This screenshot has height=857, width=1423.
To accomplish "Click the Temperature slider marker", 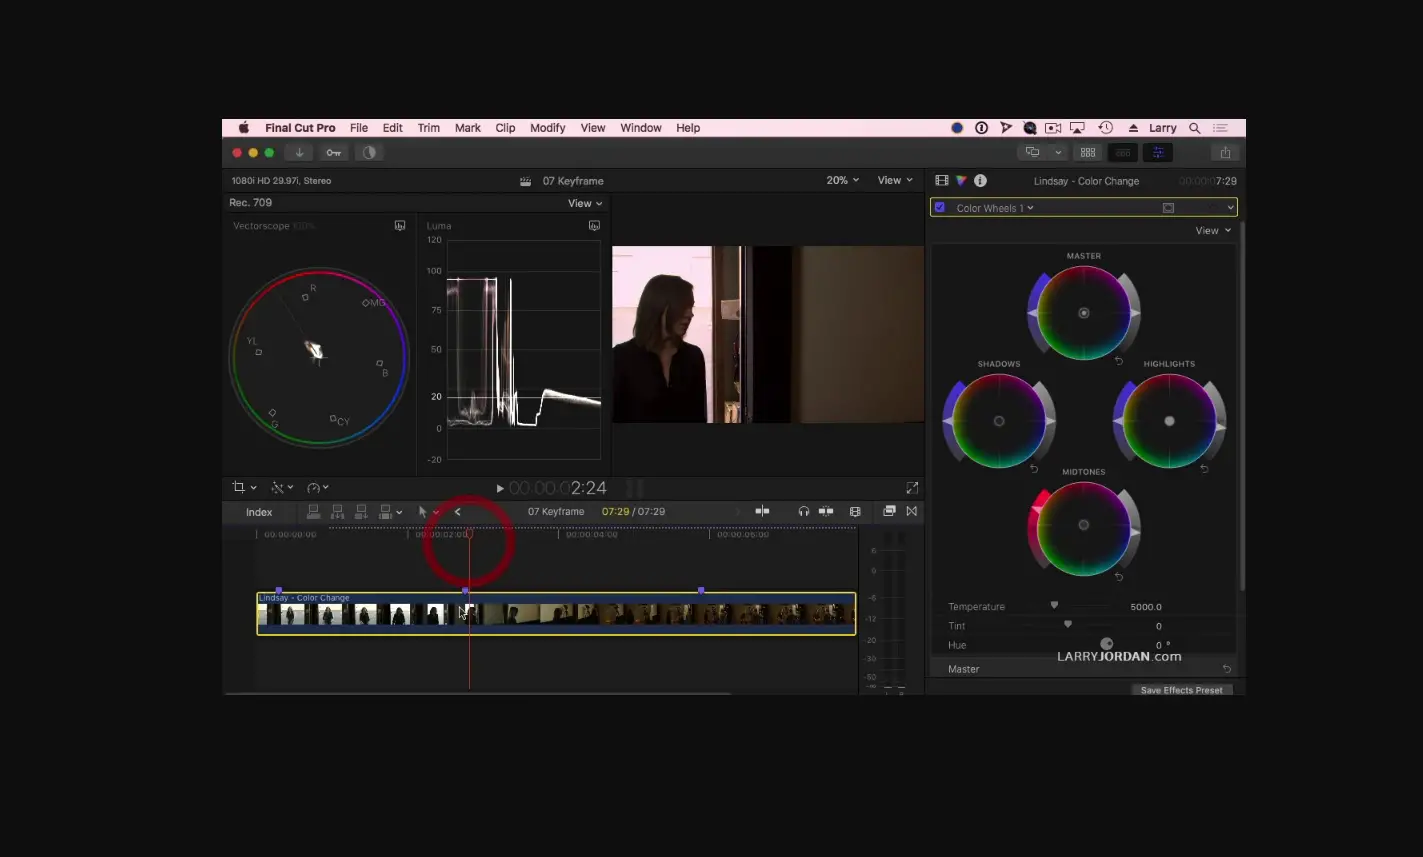I will click(1054, 604).
